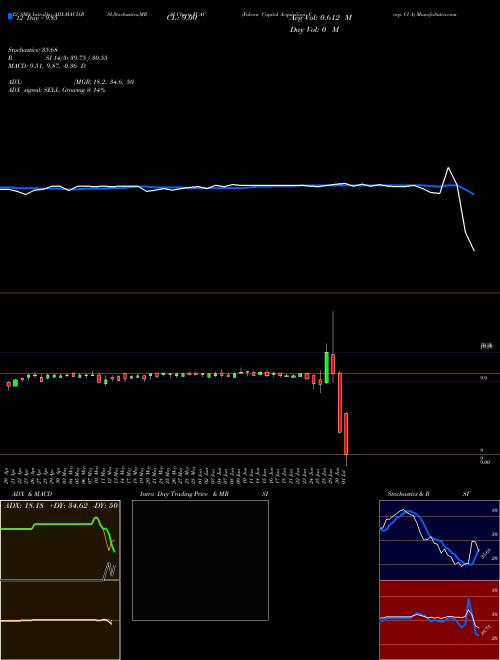
Task: Click the white price line peak
Action: point(448,168)
